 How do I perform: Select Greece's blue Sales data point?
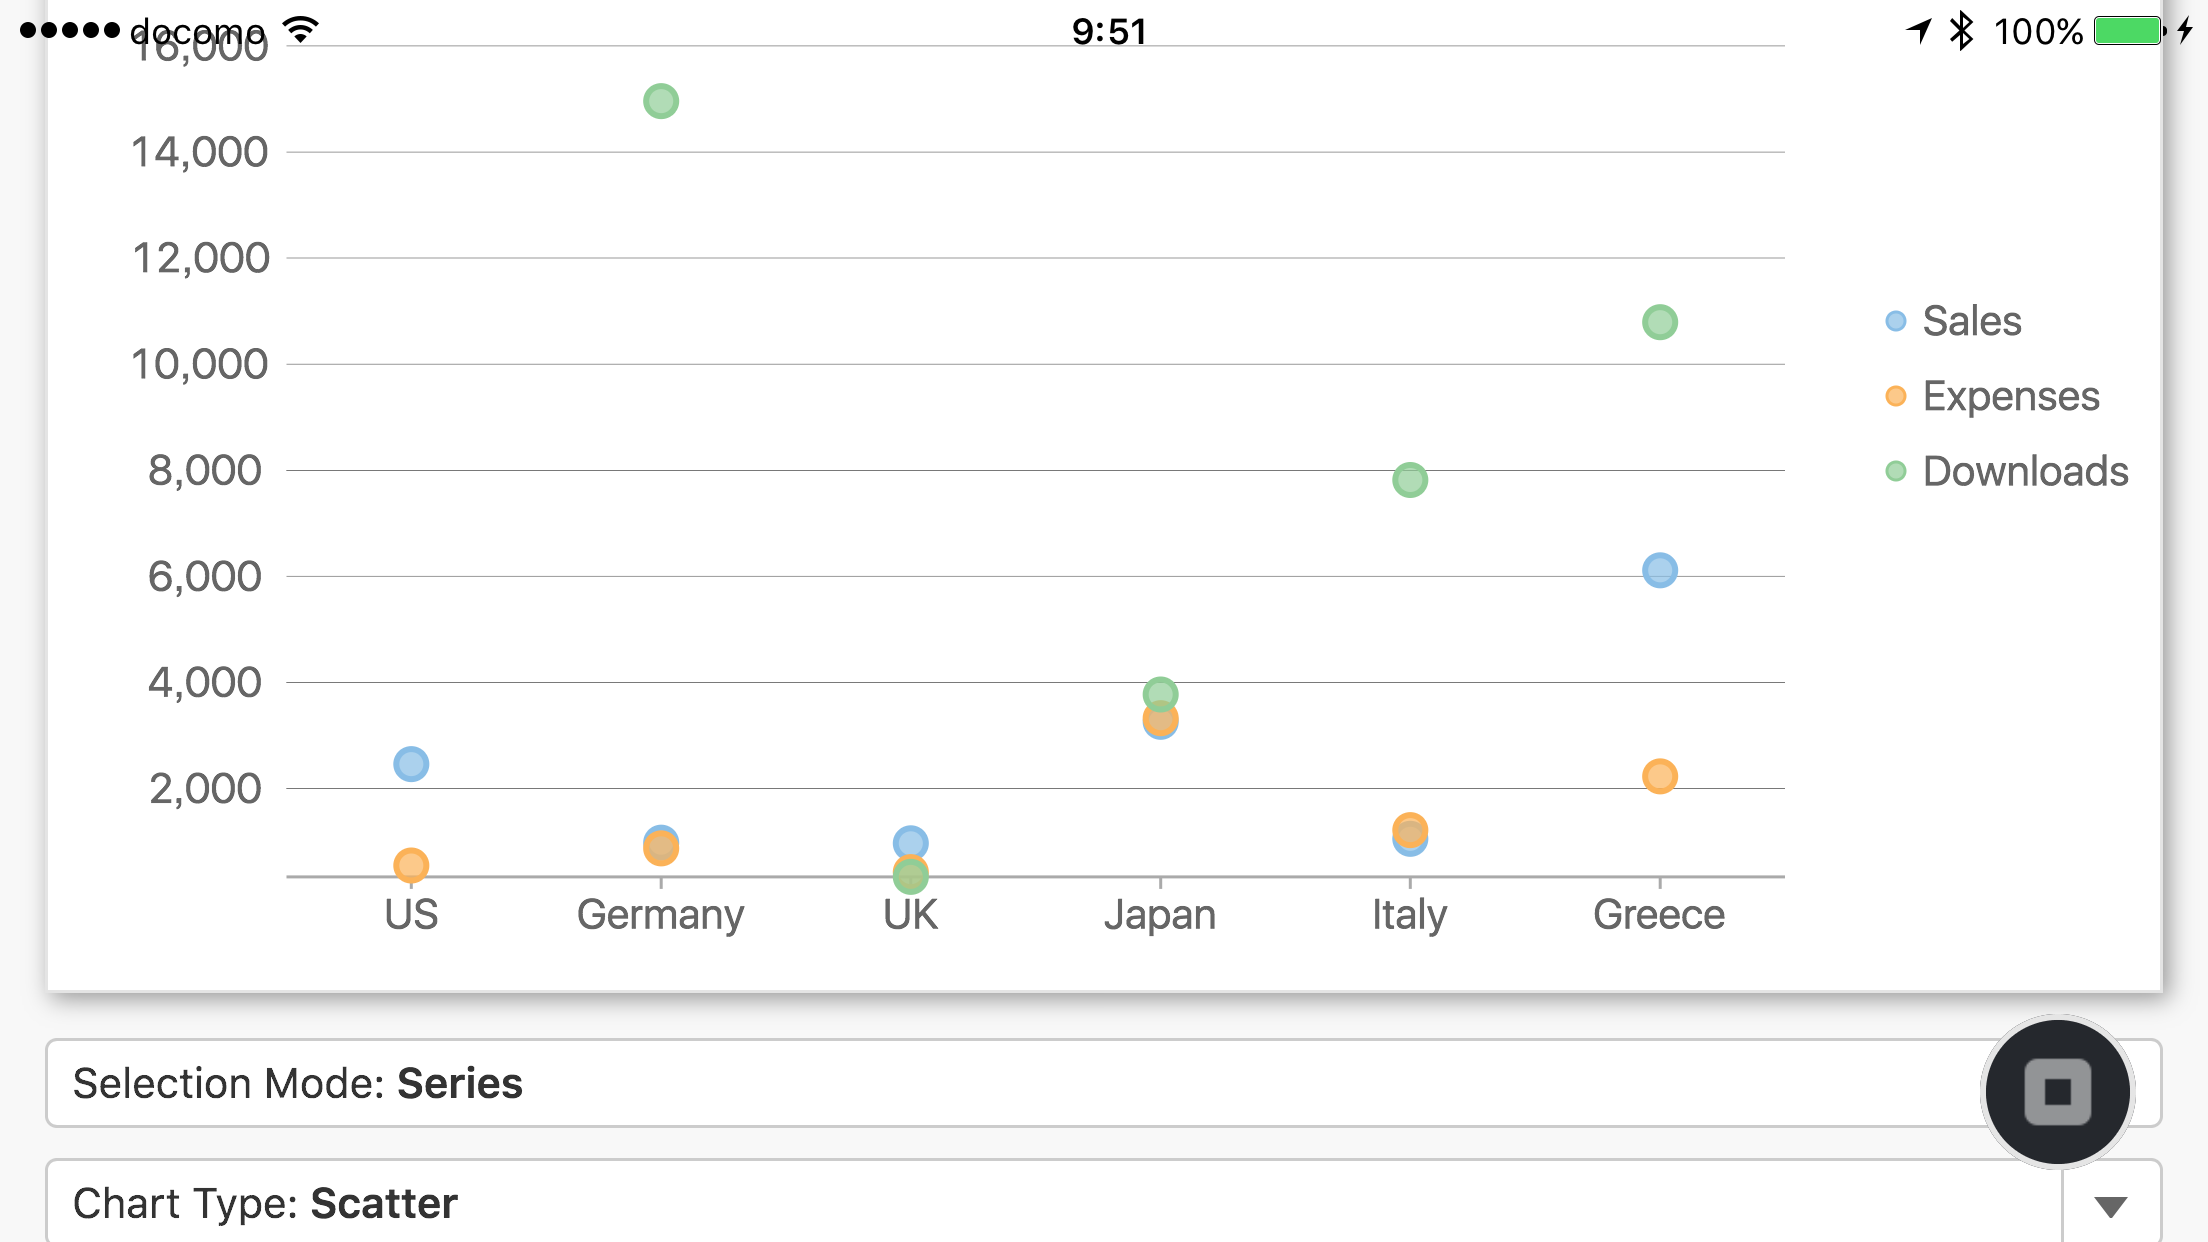click(x=1659, y=570)
